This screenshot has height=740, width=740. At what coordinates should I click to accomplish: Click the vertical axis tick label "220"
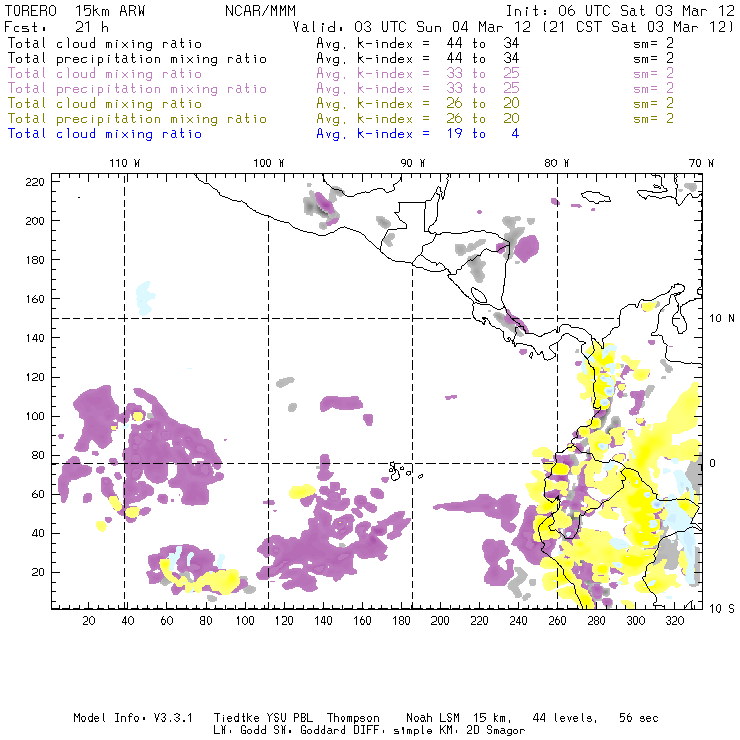pyautogui.click(x=35, y=182)
